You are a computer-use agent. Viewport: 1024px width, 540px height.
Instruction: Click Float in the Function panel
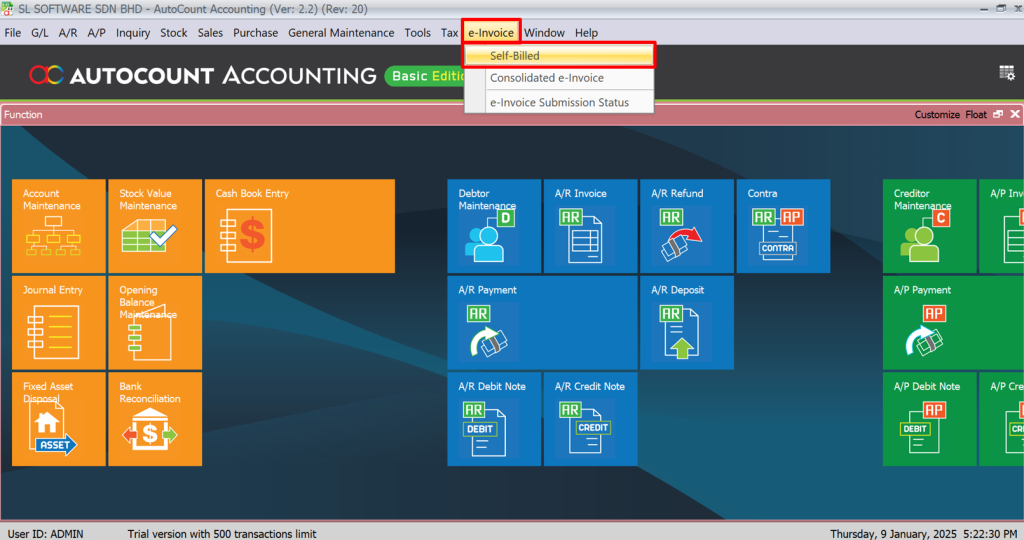(x=976, y=114)
